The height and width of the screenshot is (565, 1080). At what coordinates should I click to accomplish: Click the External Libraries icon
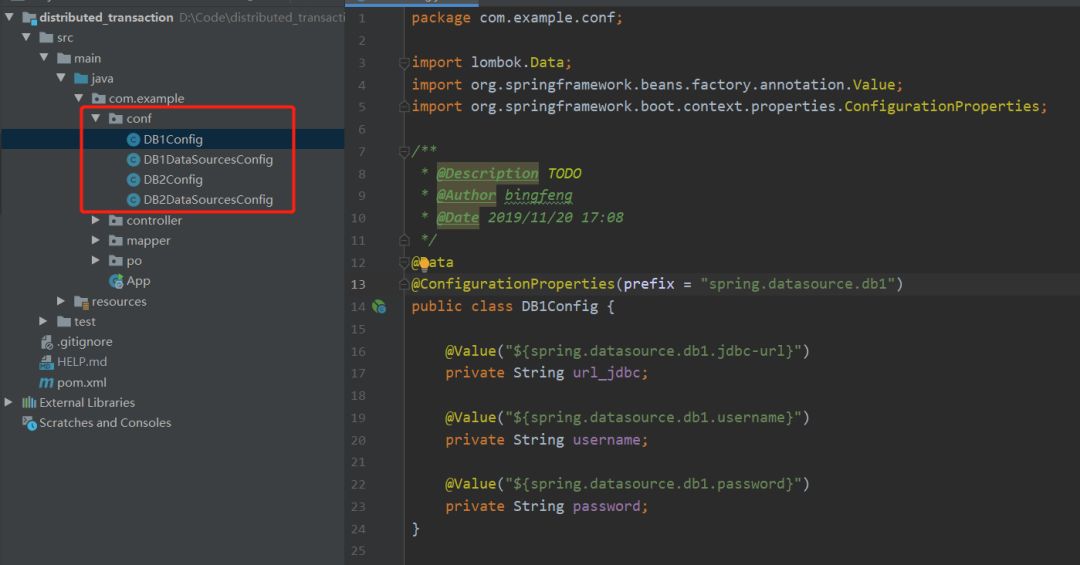(29, 403)
